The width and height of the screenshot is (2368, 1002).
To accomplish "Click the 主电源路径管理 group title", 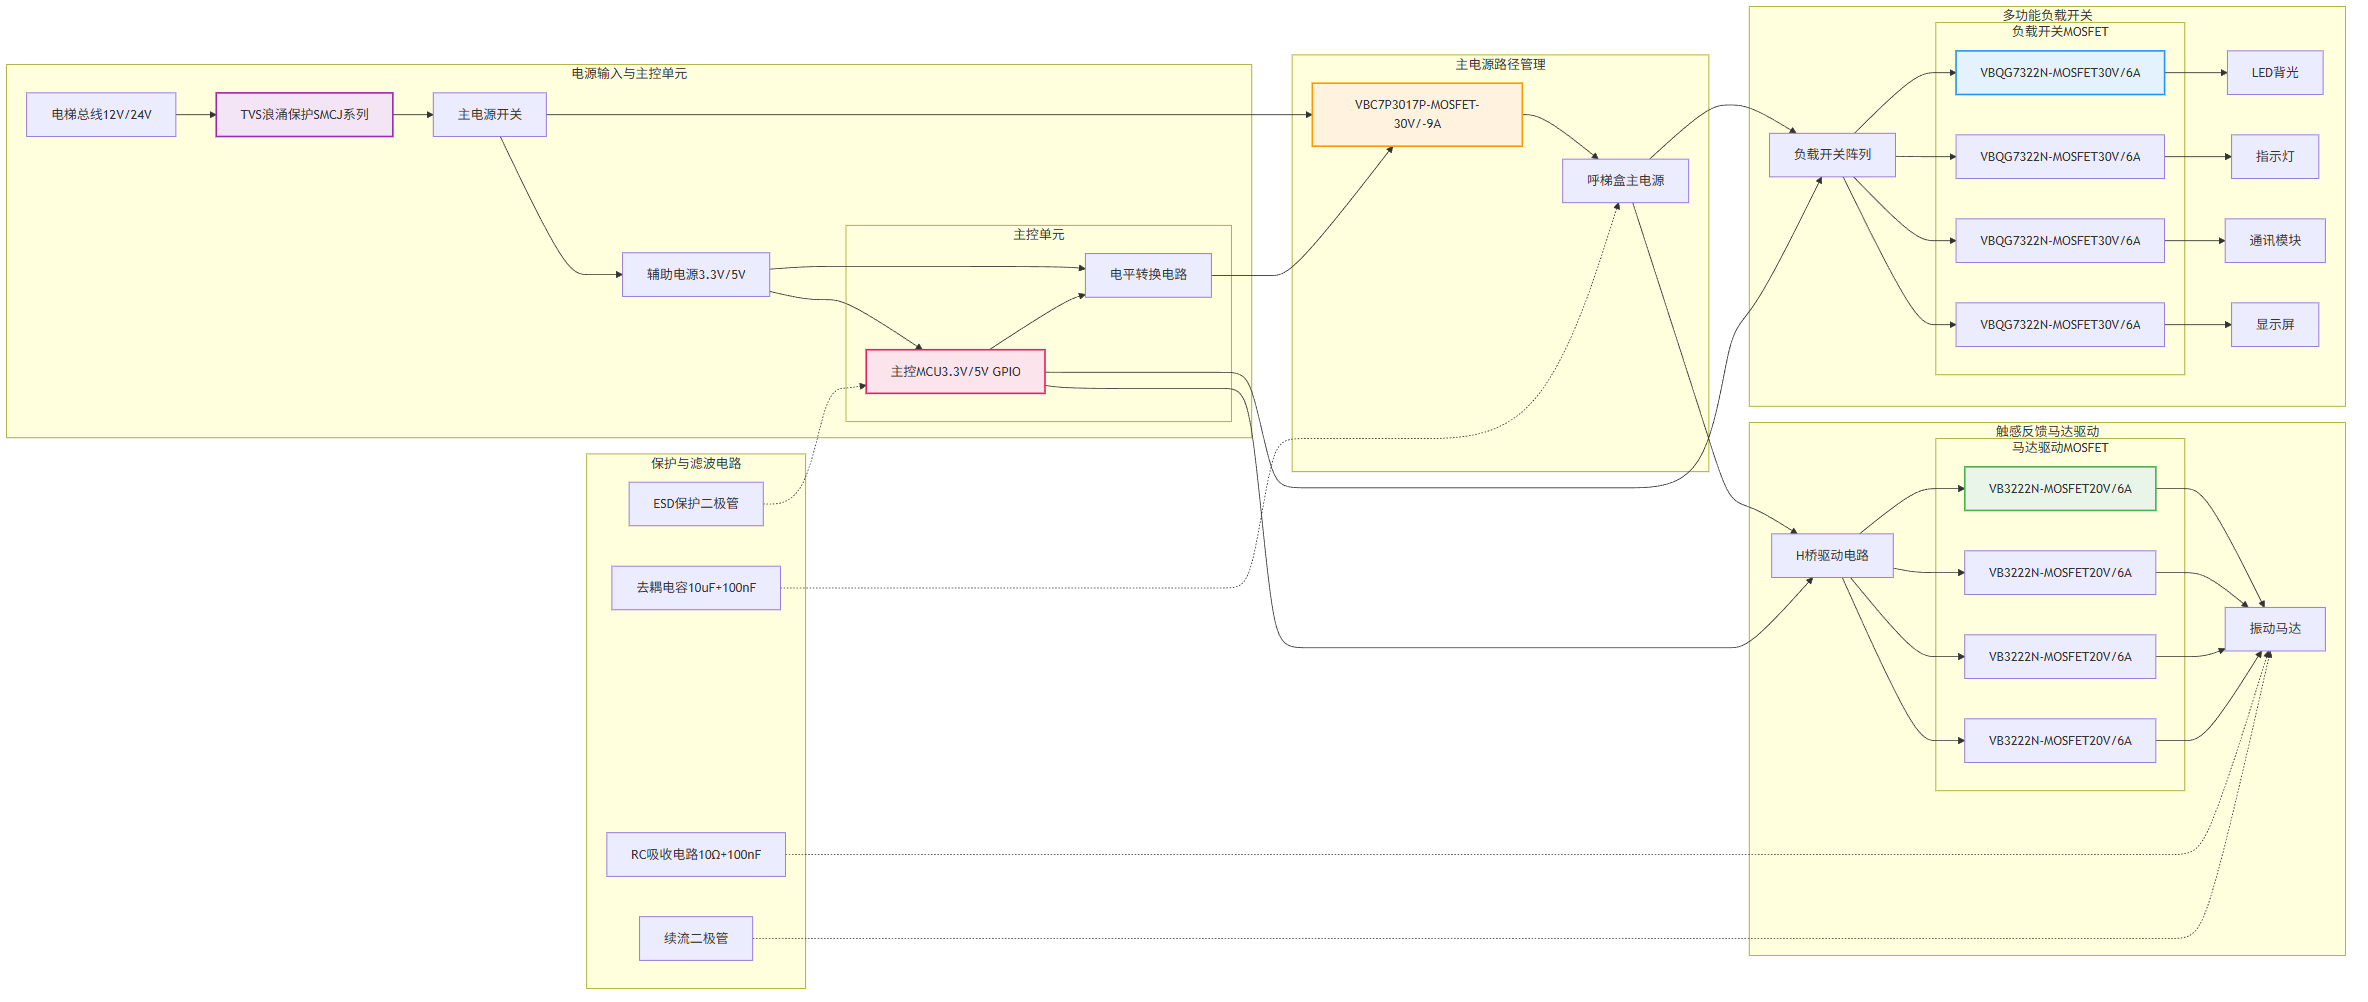I will (x=1500, y=65).
